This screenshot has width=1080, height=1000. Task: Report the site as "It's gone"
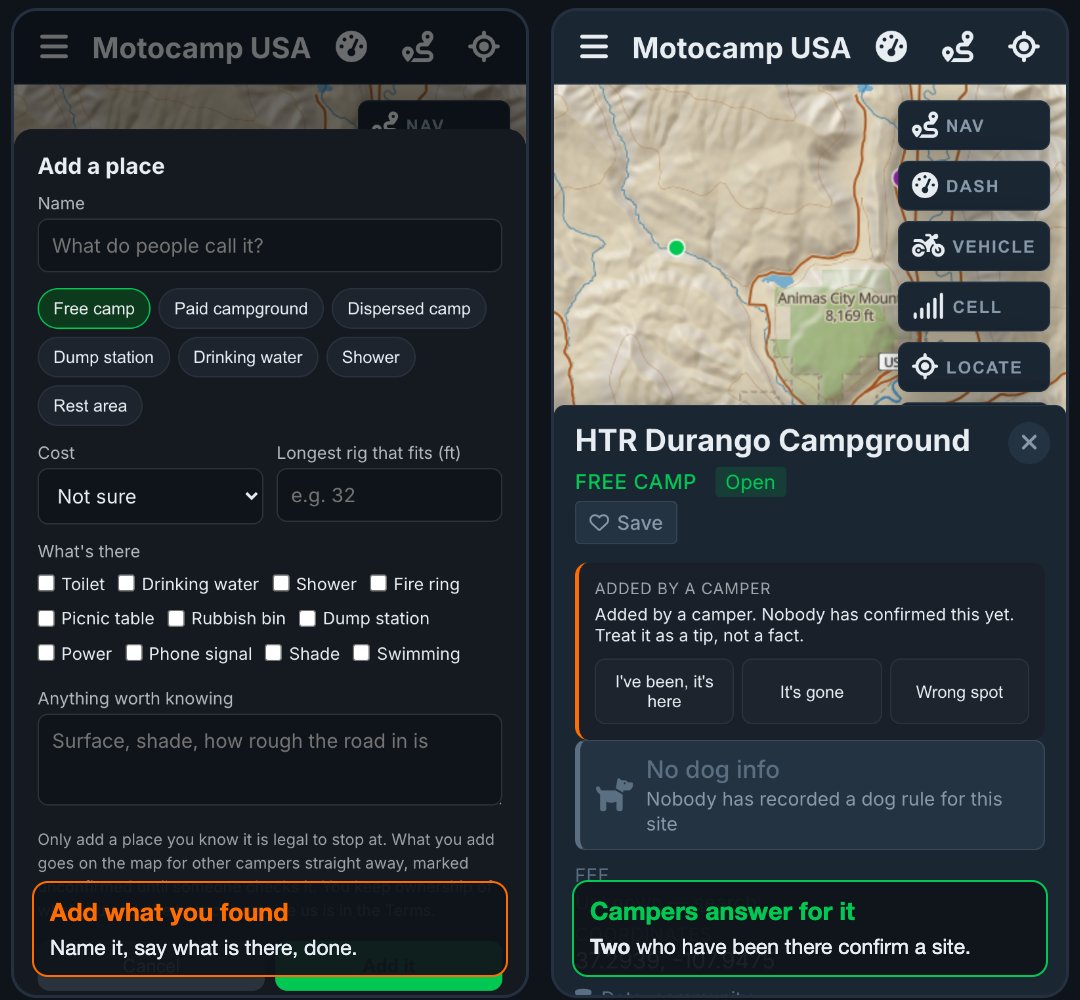(x=811, y=691)
